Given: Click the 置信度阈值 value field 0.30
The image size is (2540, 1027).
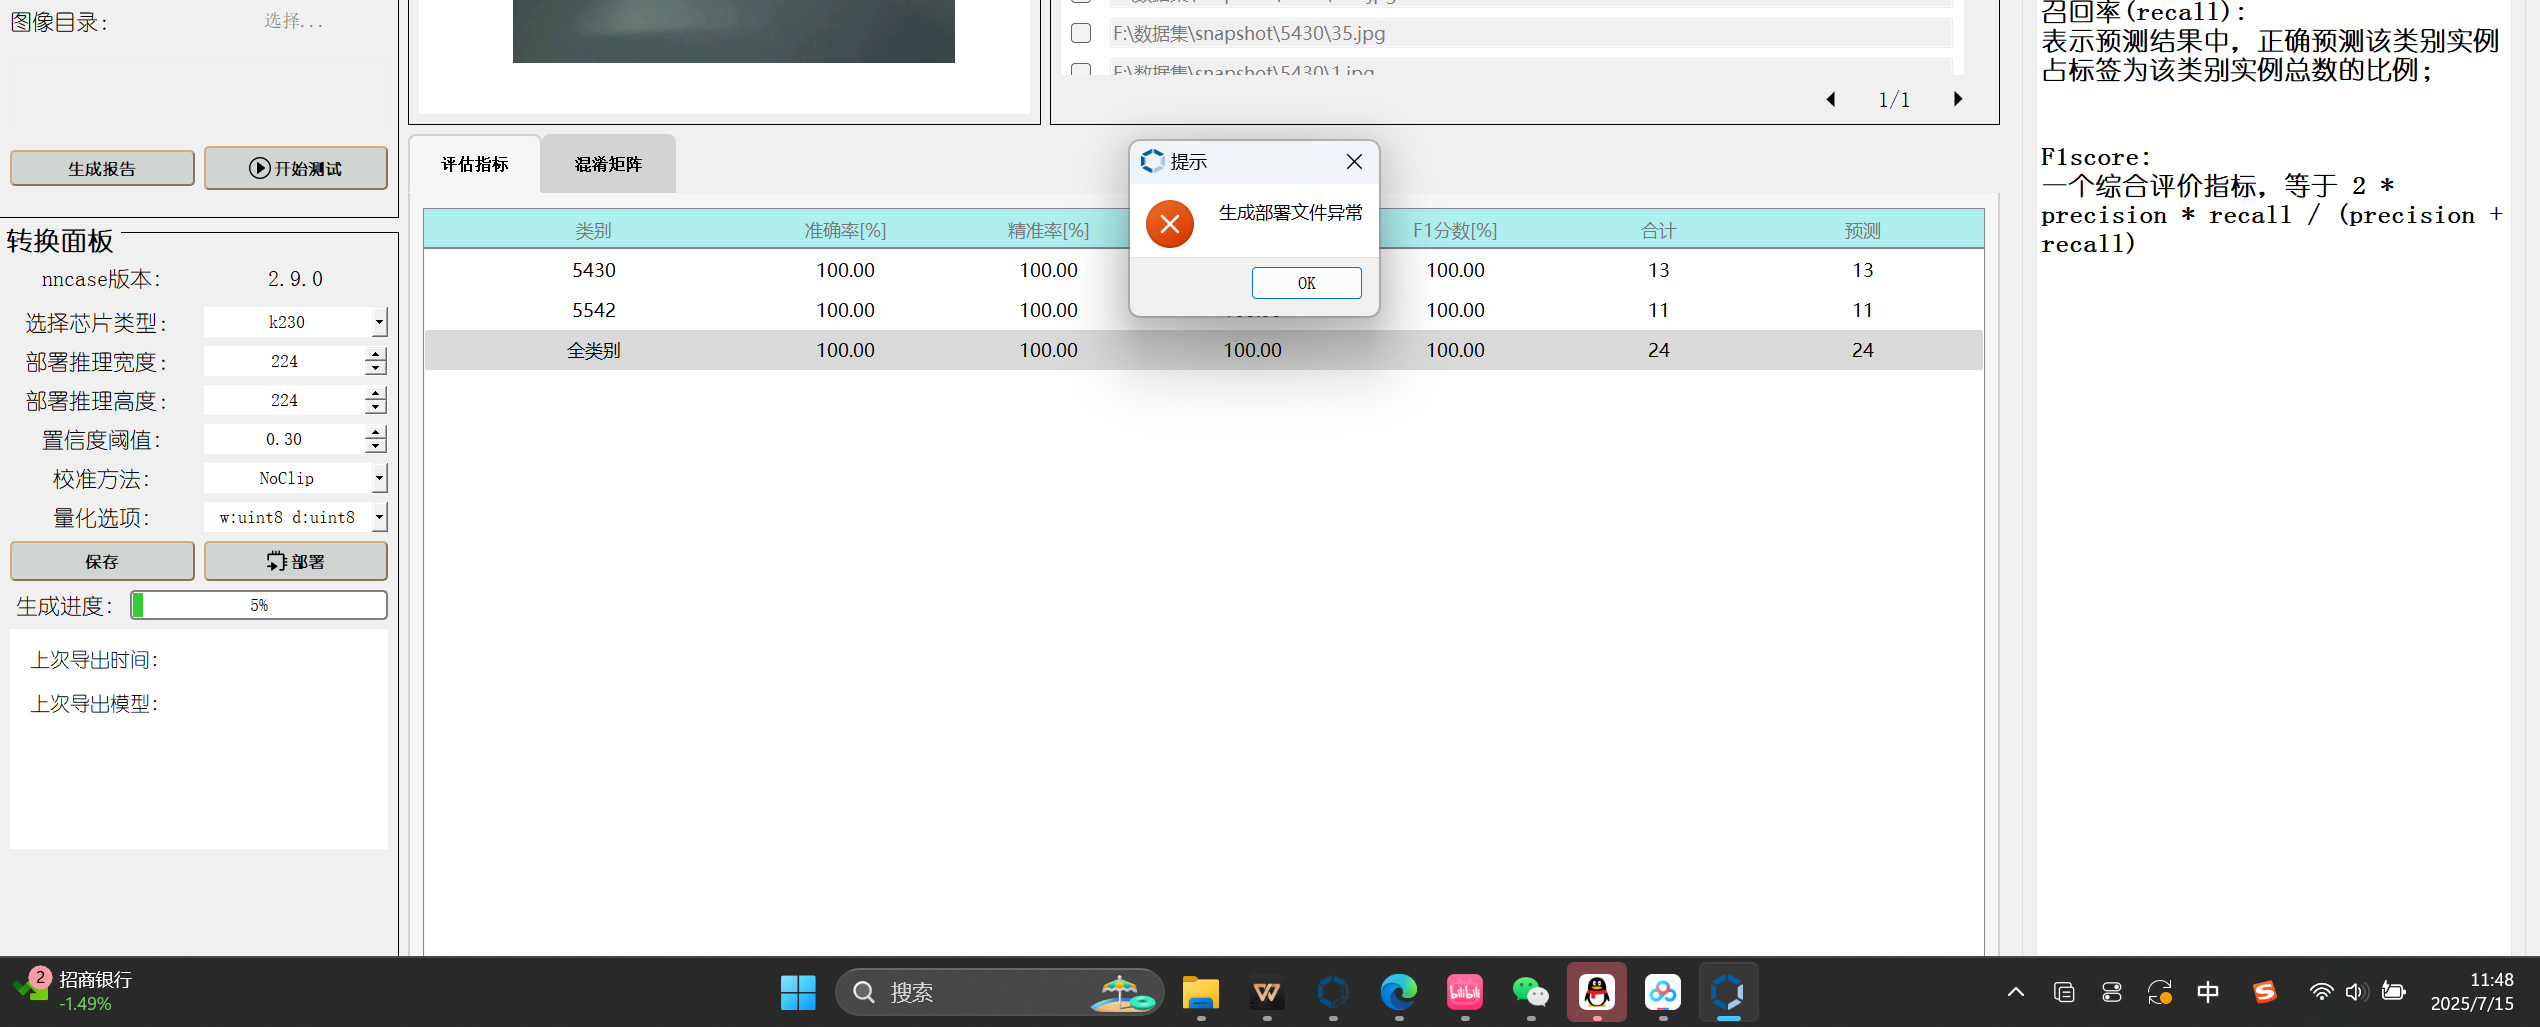Looking at the screenshot, I should [285, 439].
